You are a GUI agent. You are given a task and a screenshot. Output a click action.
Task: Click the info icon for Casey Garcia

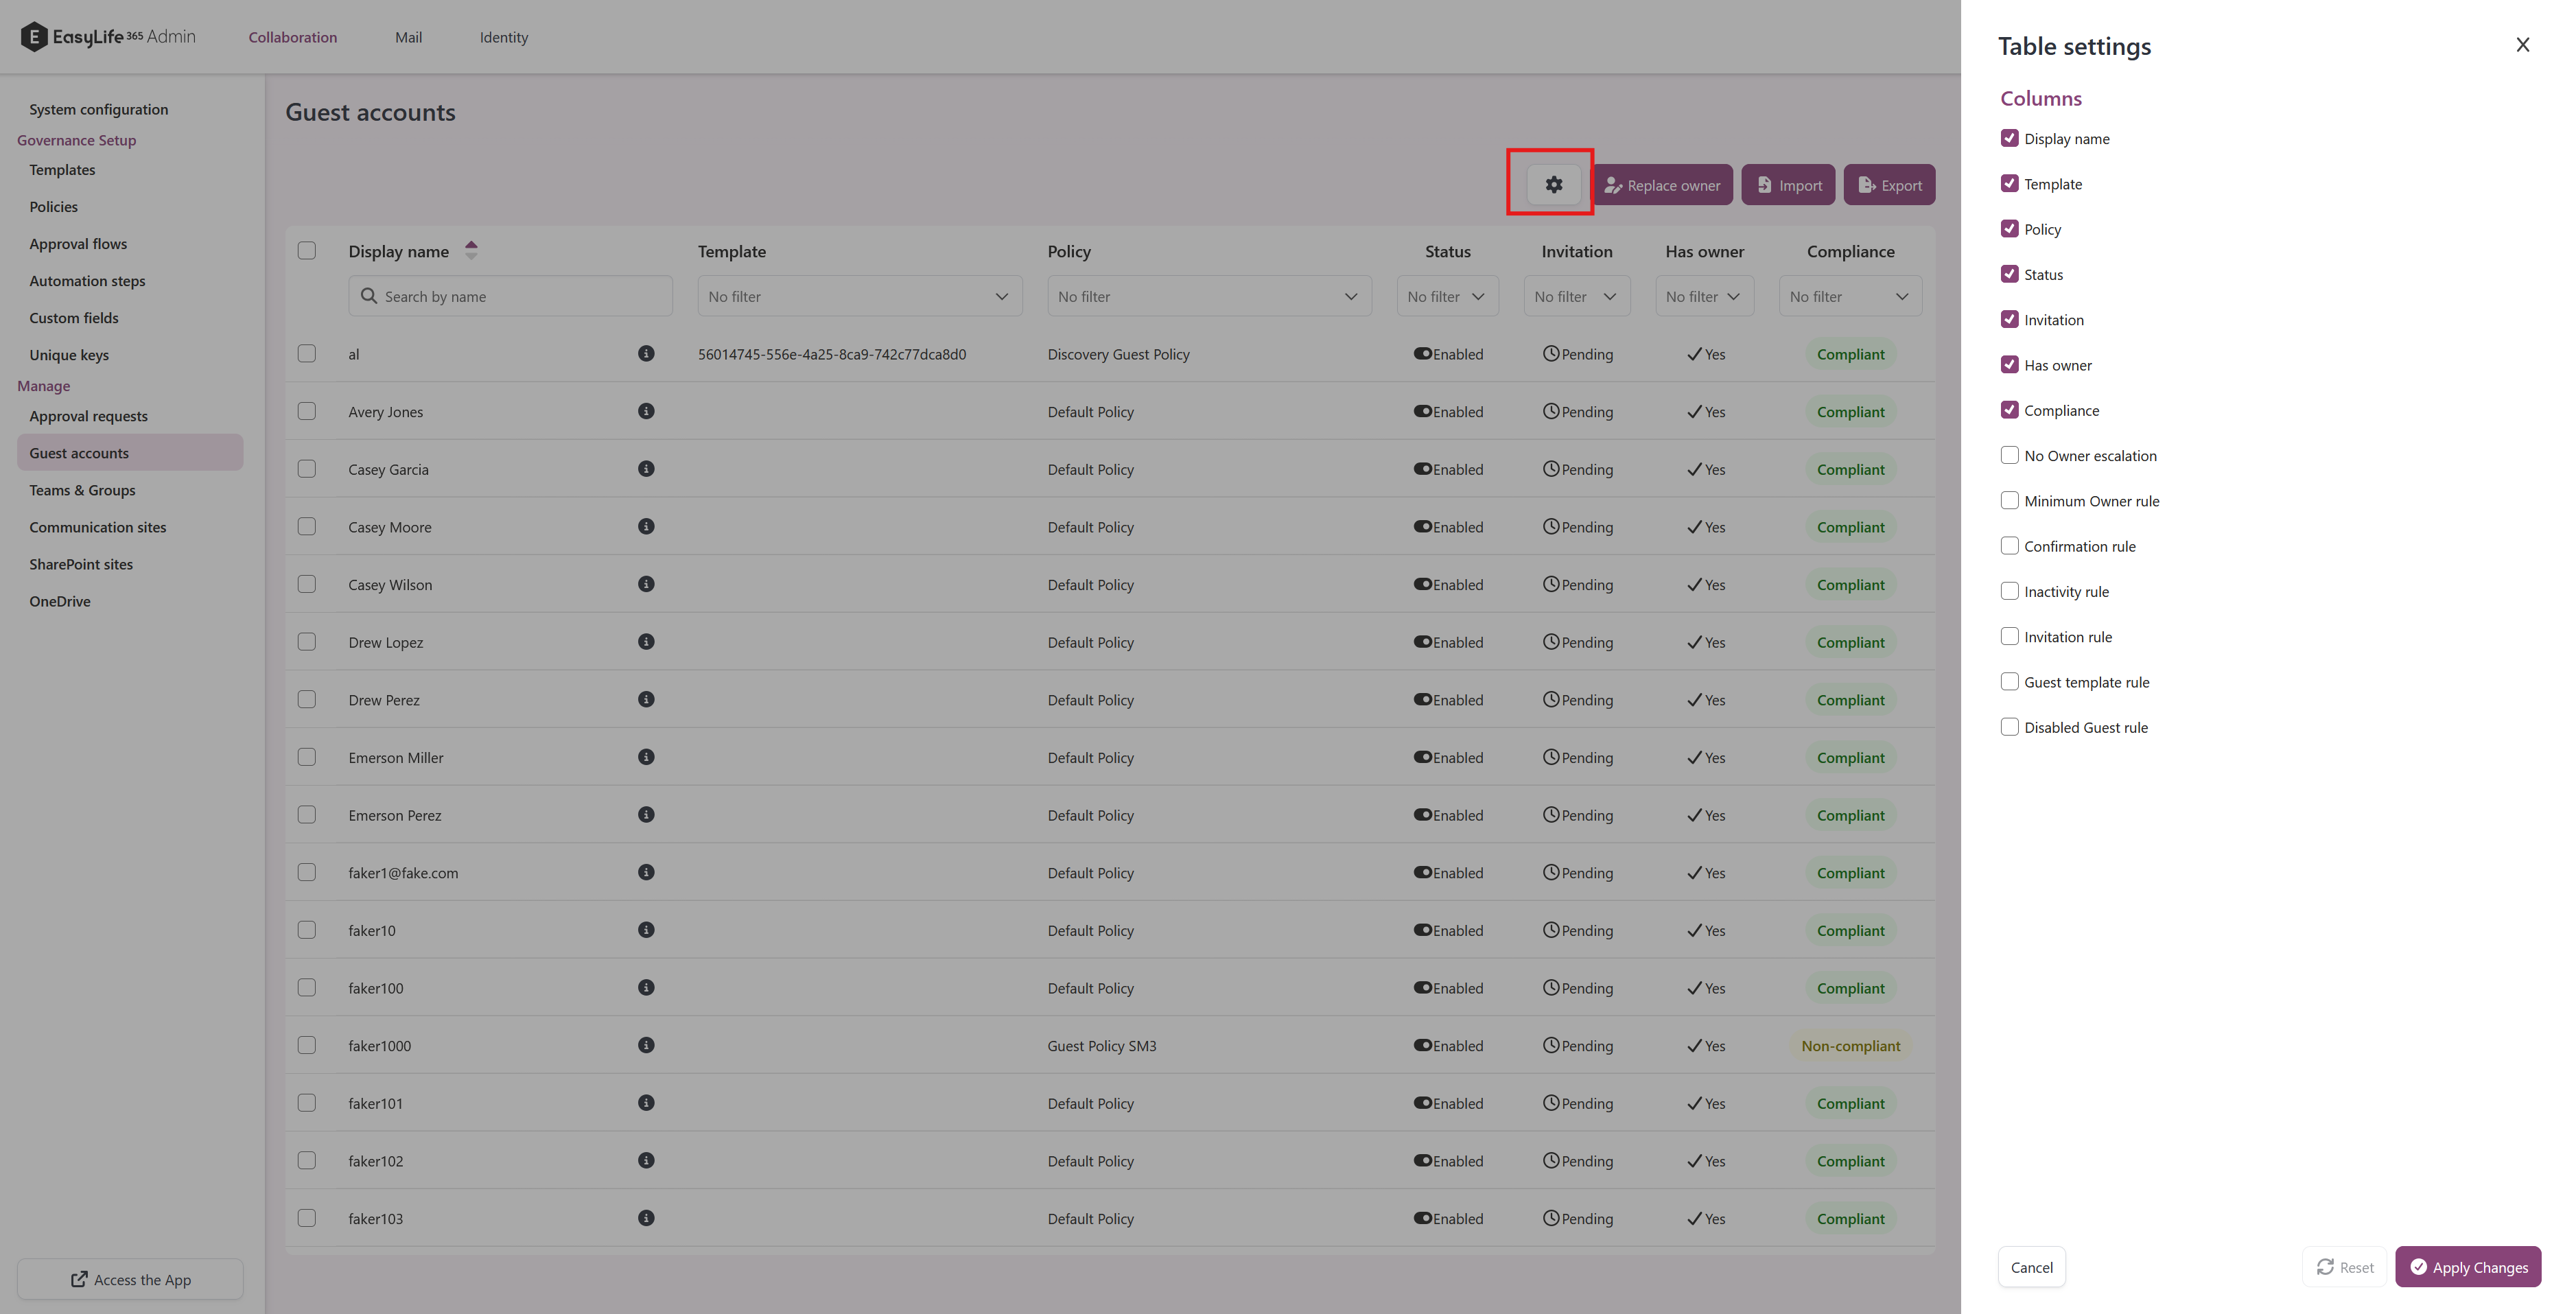coord(646,469)
